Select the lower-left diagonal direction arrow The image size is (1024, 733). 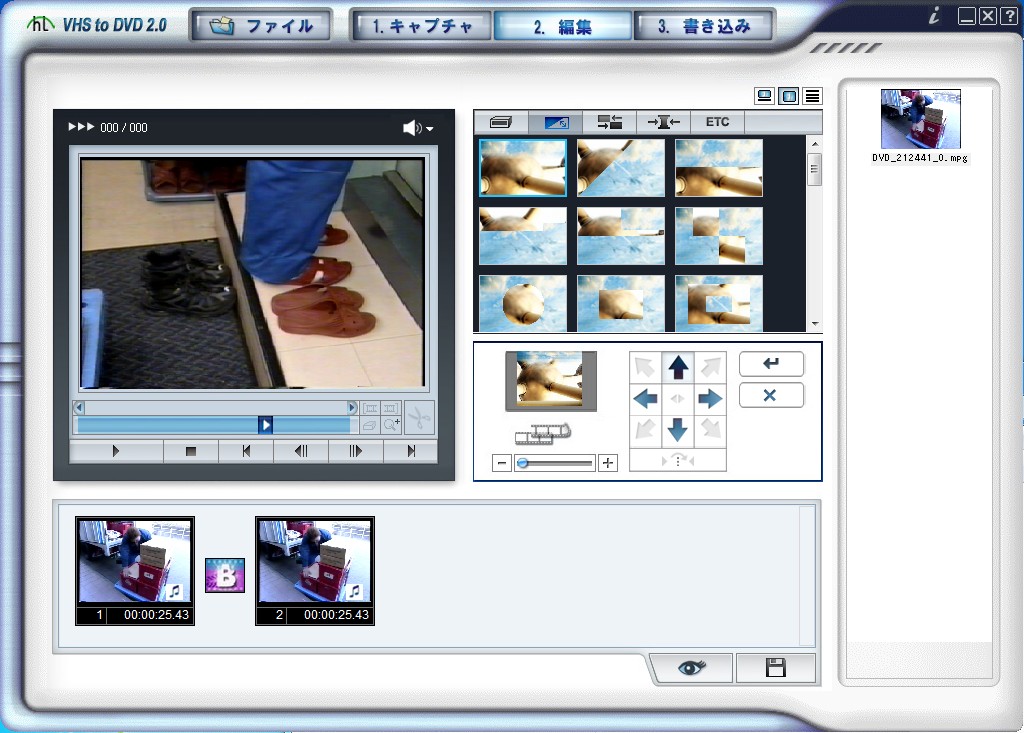point(645,430)
